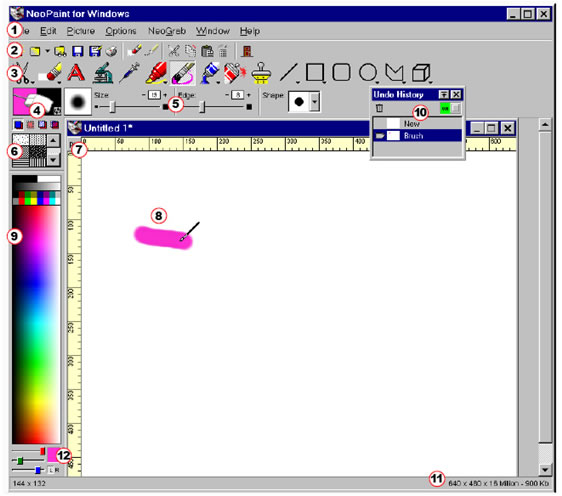The width and height of the screenshot is (562, 496).
Task: Expand the Line tool's small options arrow
Action: (x=297, y=83)
